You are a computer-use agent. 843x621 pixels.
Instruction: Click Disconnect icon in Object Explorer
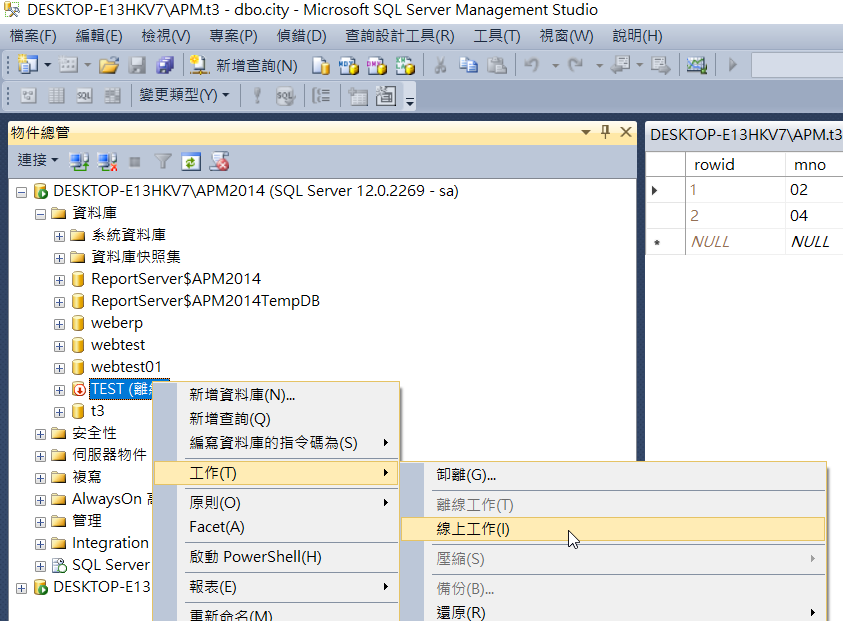[107, 161]
